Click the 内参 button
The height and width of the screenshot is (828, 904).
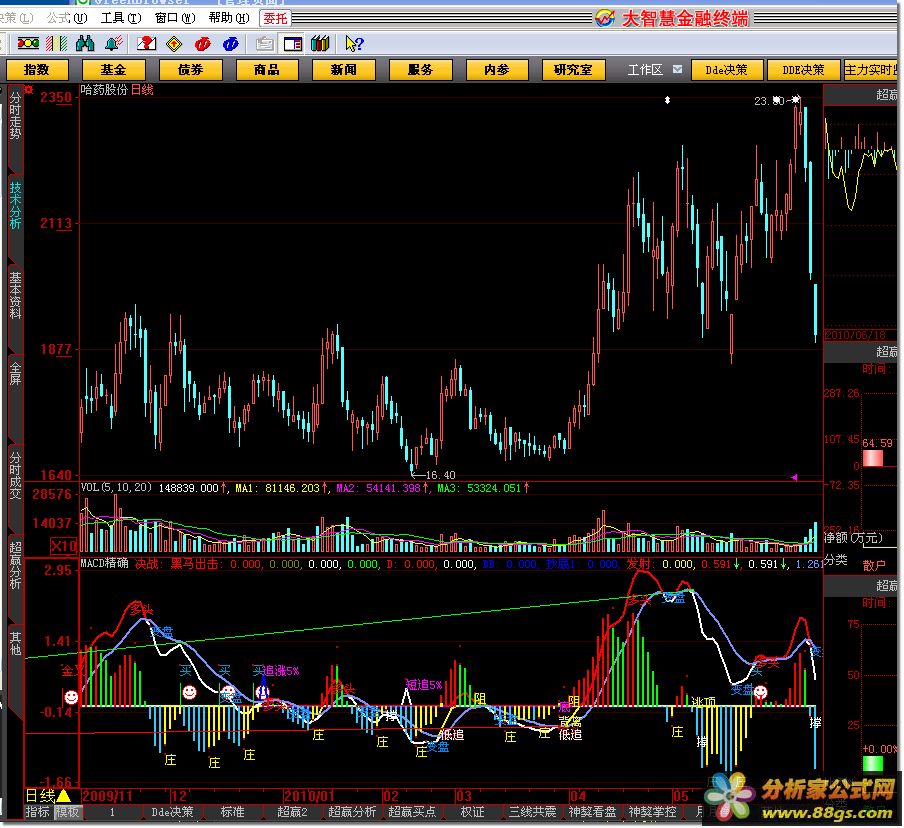tap(497, 70)
